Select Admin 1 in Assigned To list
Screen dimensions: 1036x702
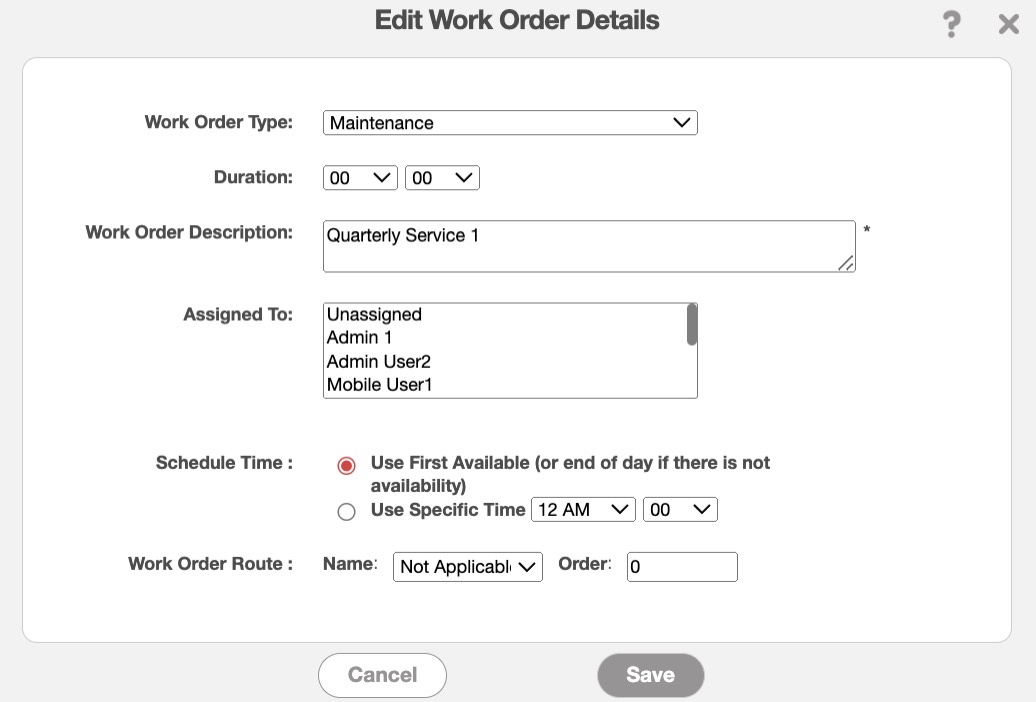[360, 338]
